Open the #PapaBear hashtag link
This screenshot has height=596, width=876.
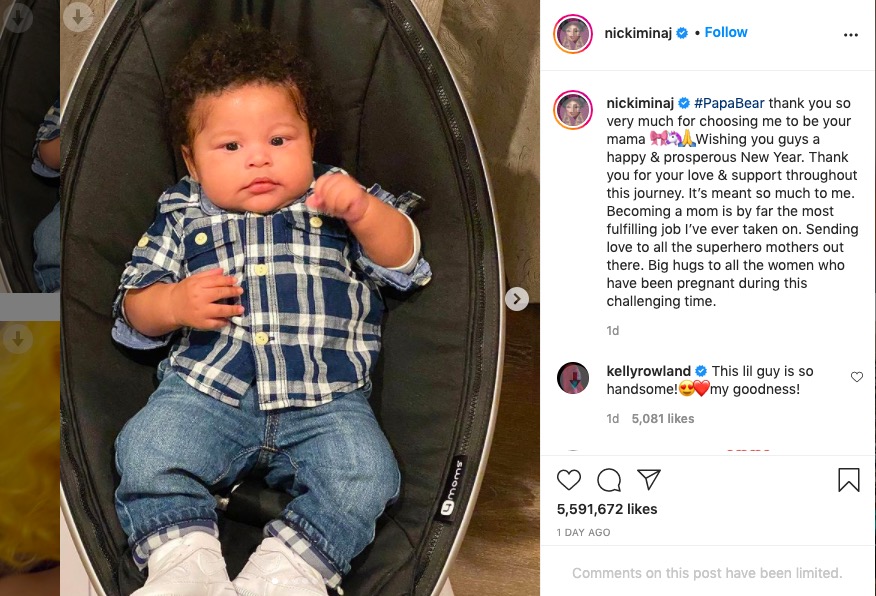click(x=729, y=103)
